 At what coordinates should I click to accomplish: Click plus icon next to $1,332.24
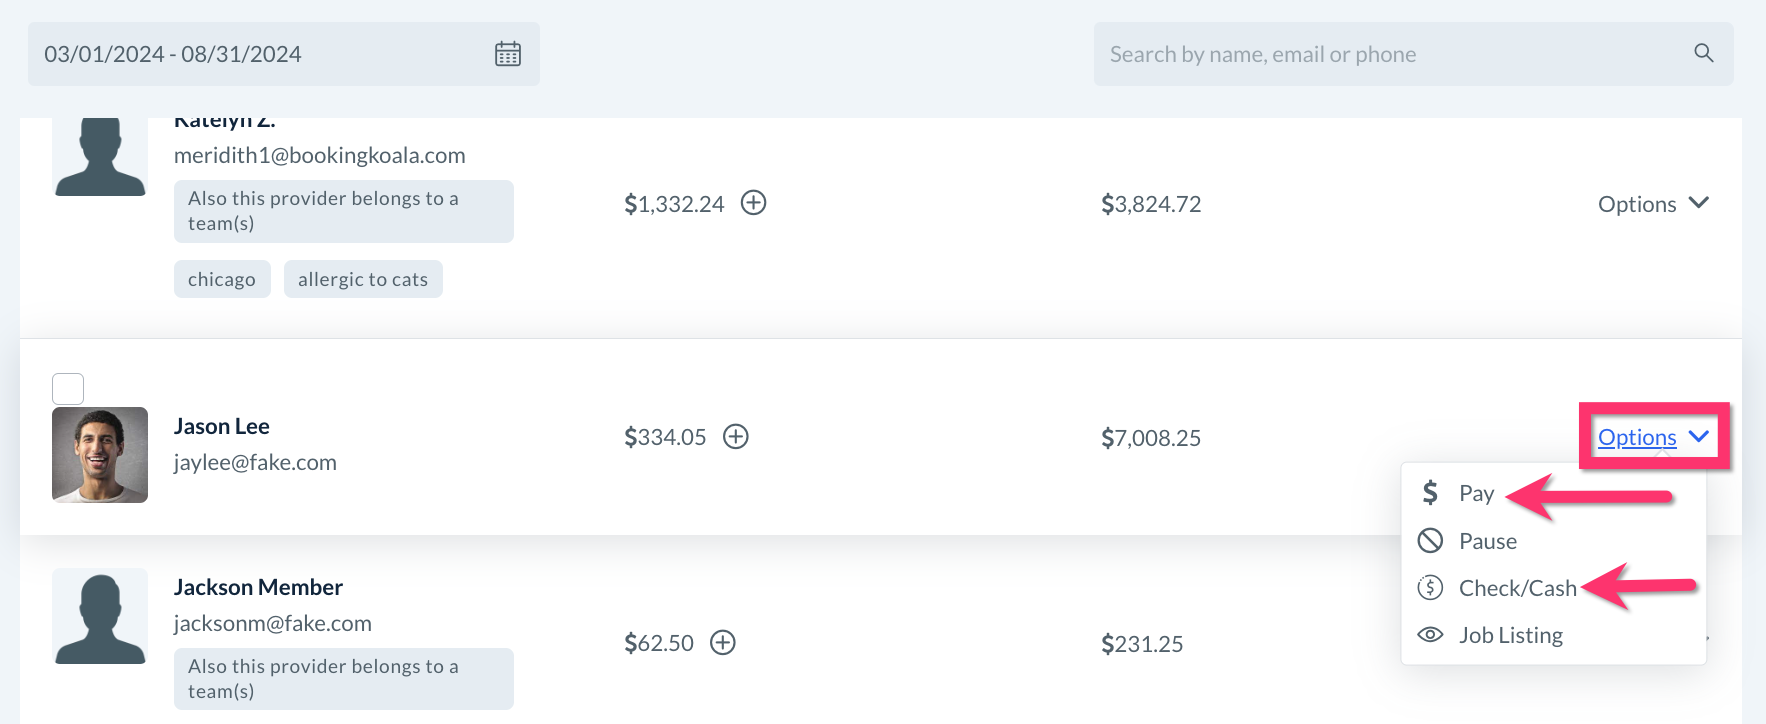[753, 203]
